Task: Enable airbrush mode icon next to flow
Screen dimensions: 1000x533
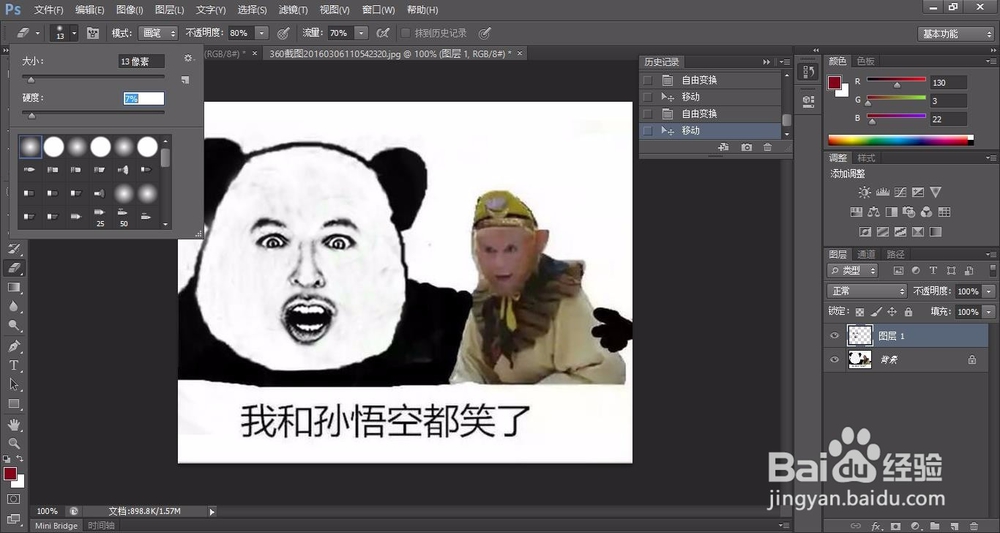Action: 383,33
